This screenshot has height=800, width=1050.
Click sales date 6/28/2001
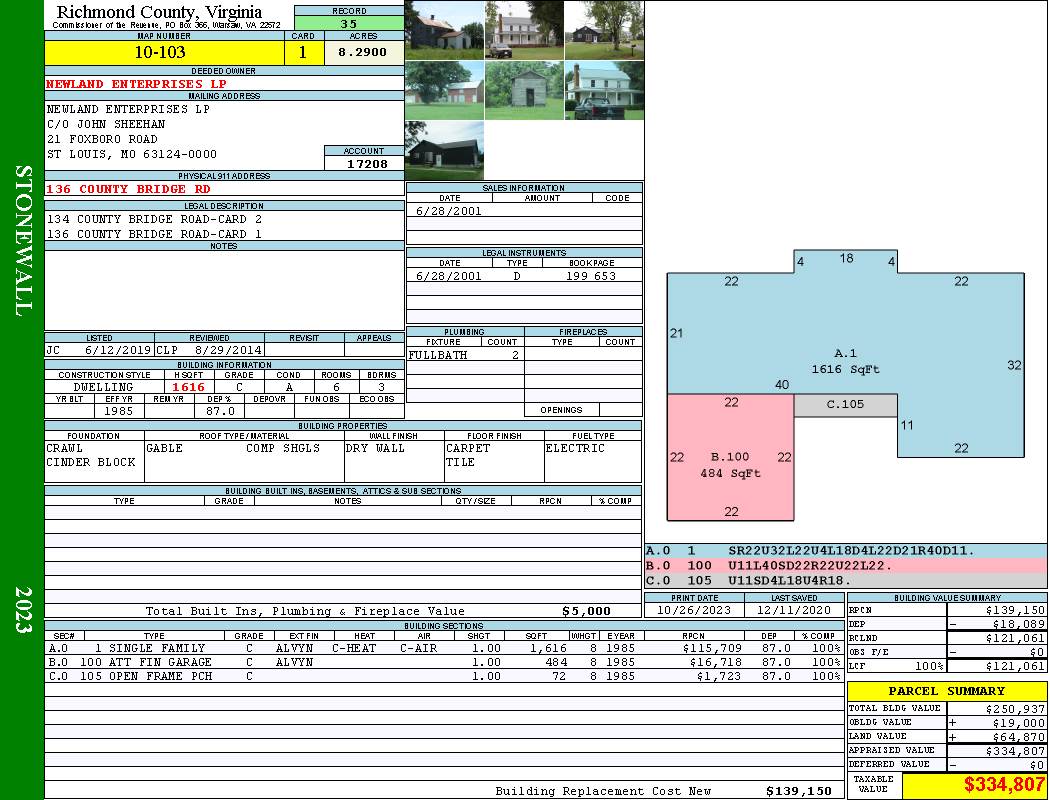[449, 211]
